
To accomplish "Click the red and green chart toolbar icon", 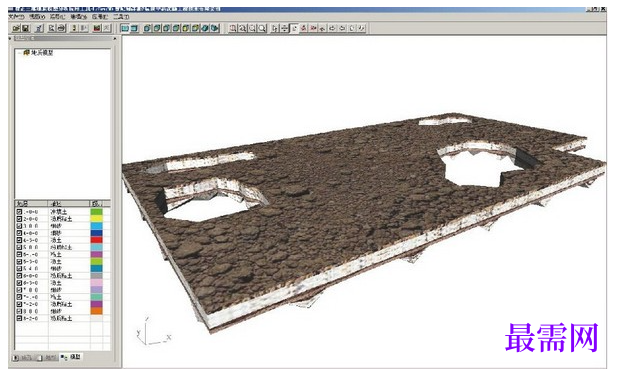I will click(x=97, y=28).
